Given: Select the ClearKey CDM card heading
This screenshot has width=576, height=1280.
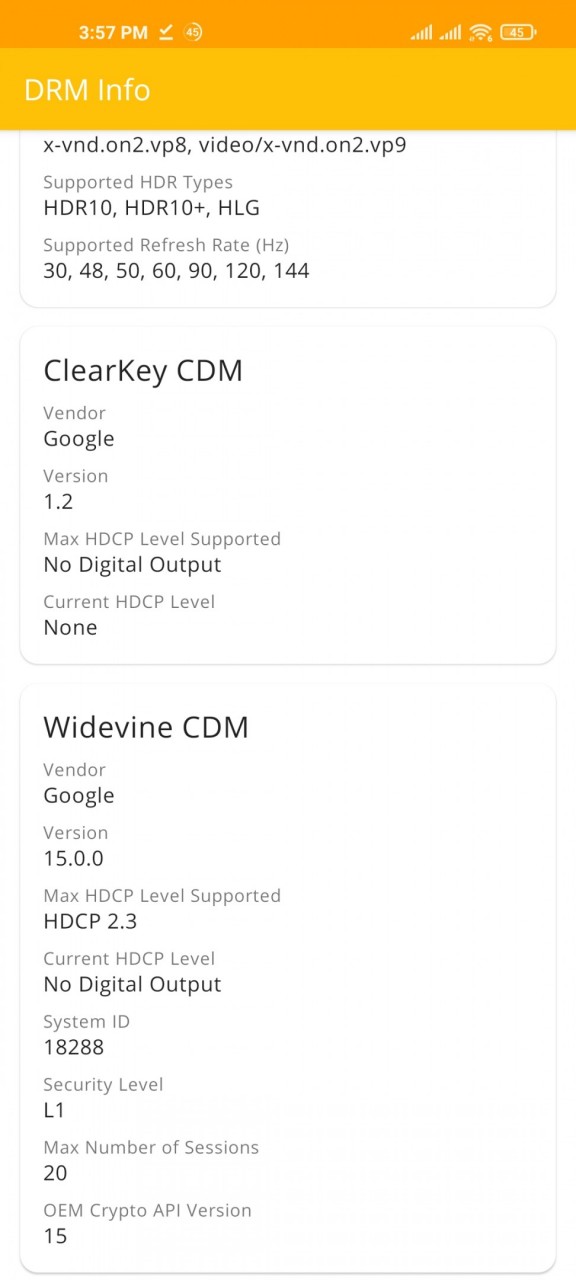Looking at the screenshot, I should click(x=143, y=371).
